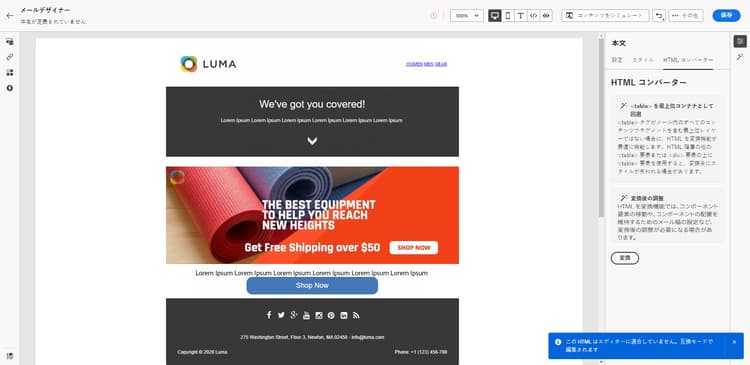750x365 pixels.
Task: Click the 変換 convert button
Action: [625, 258]
